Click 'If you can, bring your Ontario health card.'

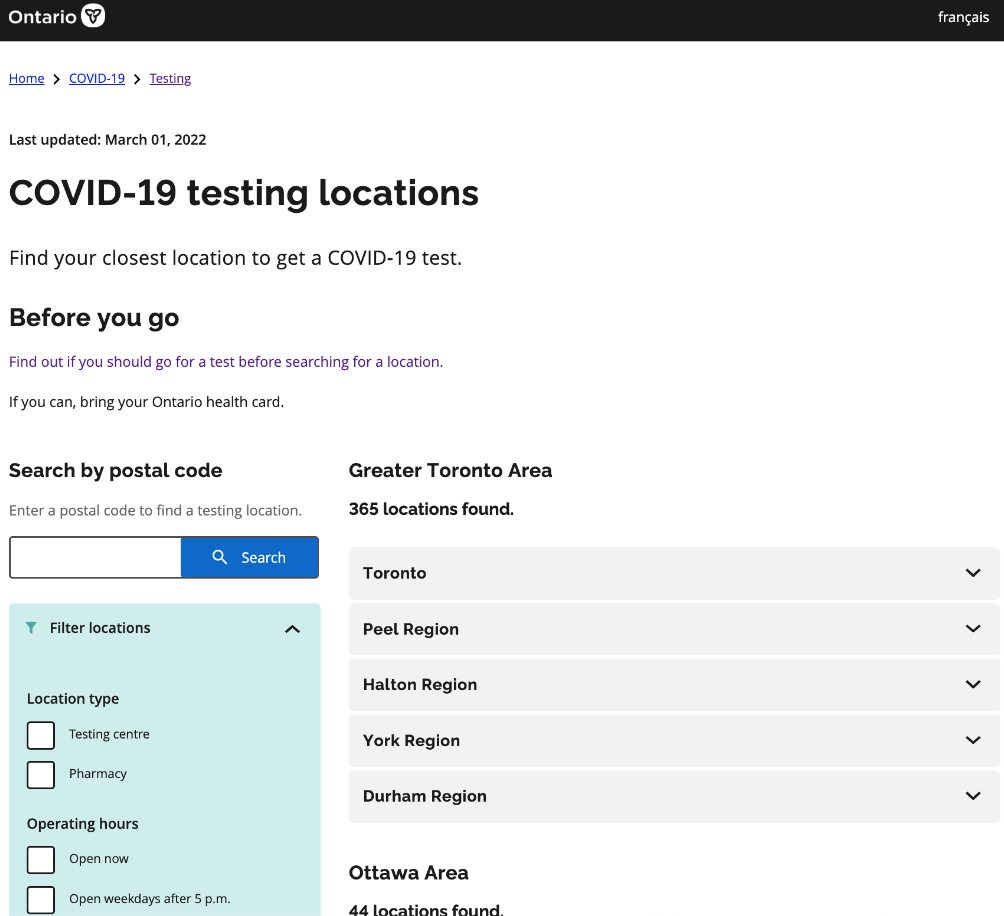(147, 402)
